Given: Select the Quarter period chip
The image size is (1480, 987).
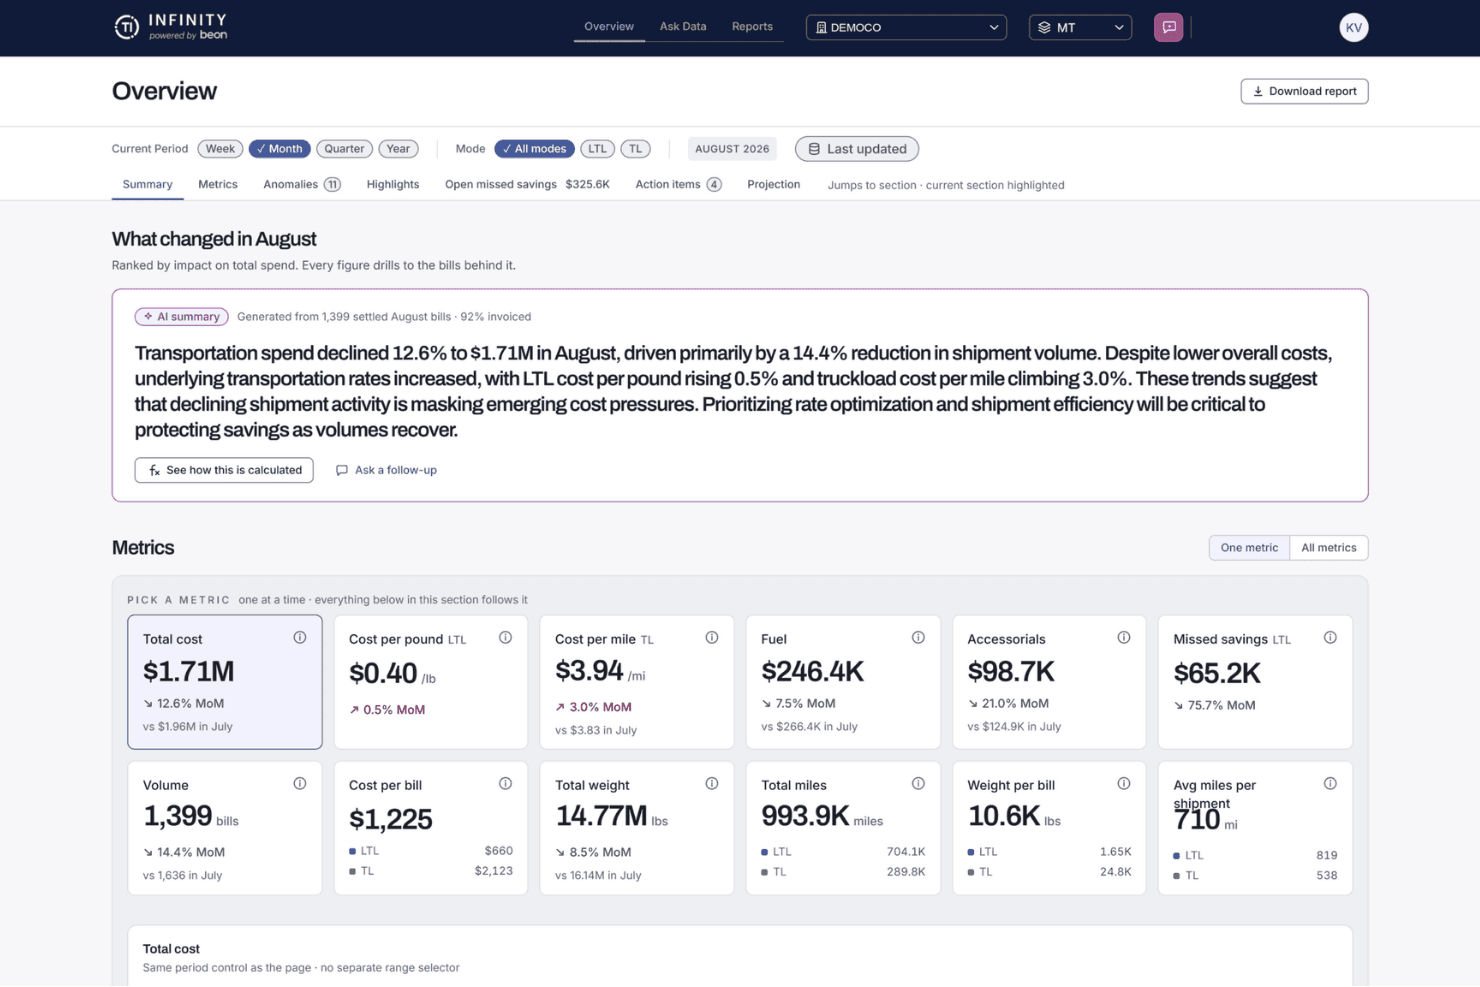Looking at the screenshot, I should 344,149.
